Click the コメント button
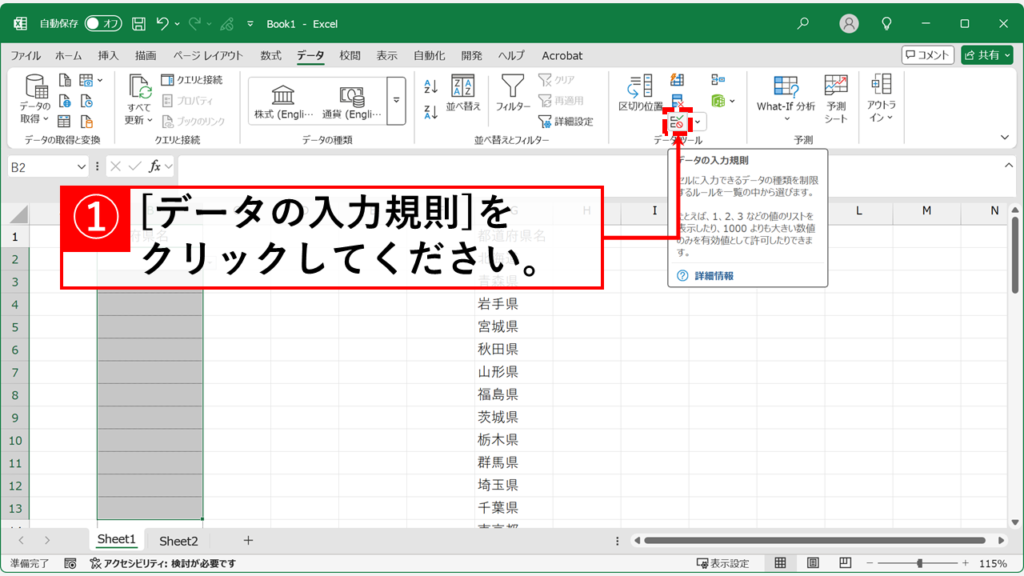The width and height of the screenshot is (1024, 576). [927, 55]
